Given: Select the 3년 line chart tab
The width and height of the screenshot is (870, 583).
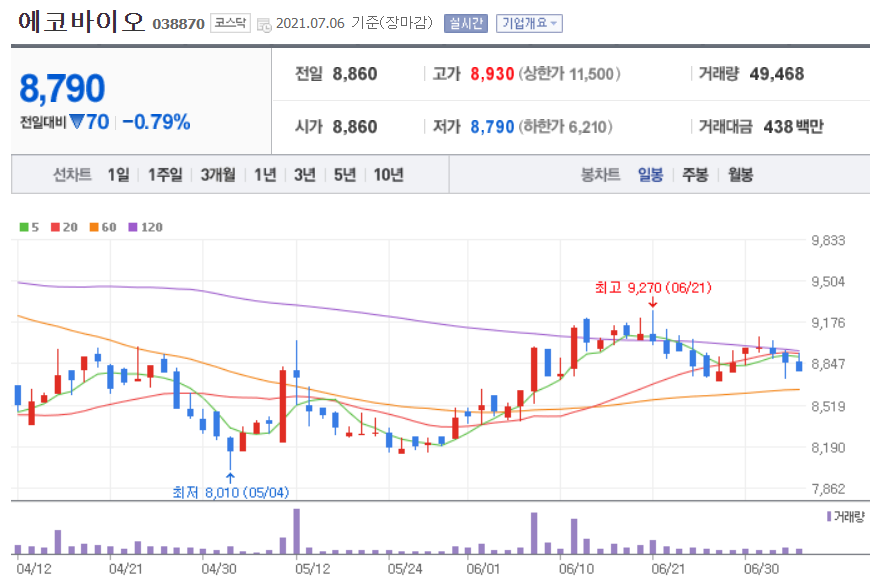Looking at the screenshot, I should point(305,175).
